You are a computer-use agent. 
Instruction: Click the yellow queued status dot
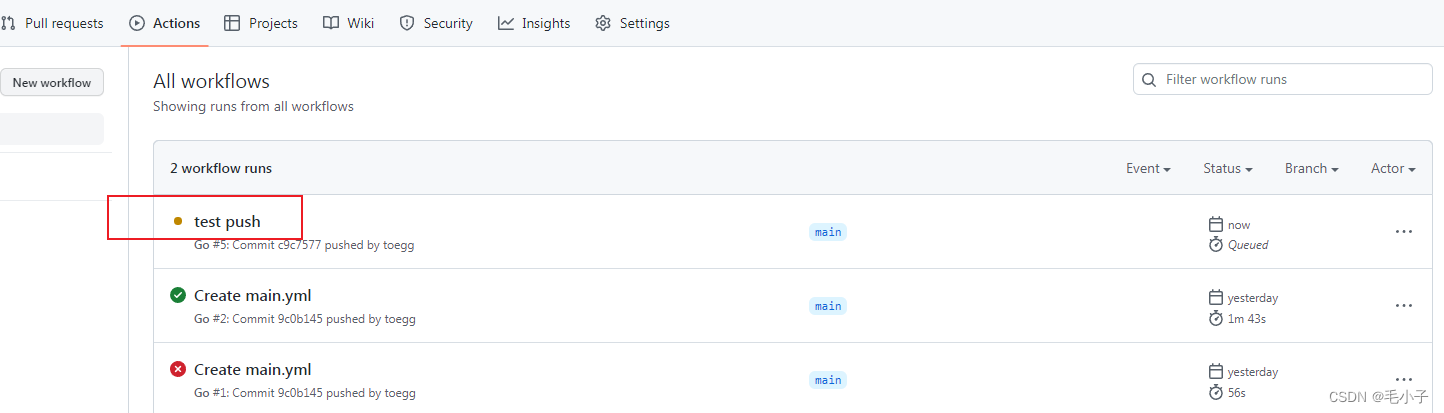tap(178, 221)
